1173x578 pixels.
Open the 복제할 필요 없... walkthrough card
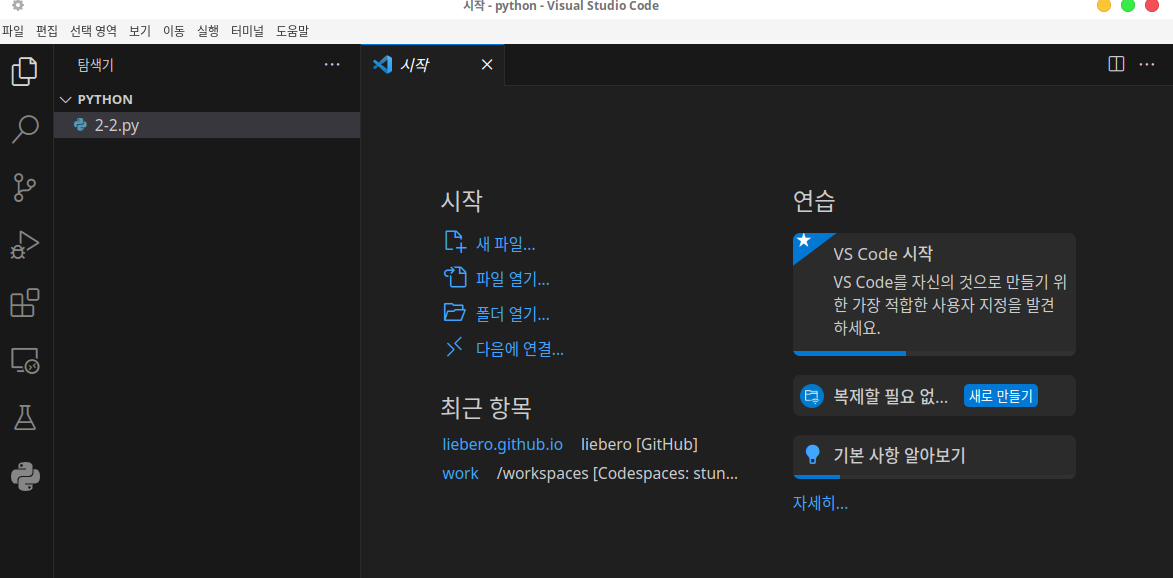[934, 396]
